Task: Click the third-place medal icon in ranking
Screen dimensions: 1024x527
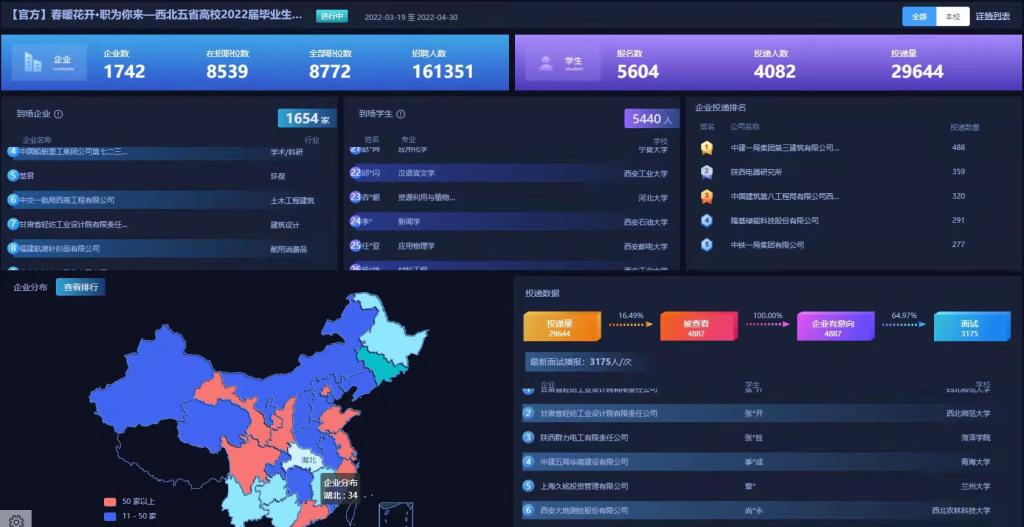Action: pyautogui.click(x=707, y=196)
